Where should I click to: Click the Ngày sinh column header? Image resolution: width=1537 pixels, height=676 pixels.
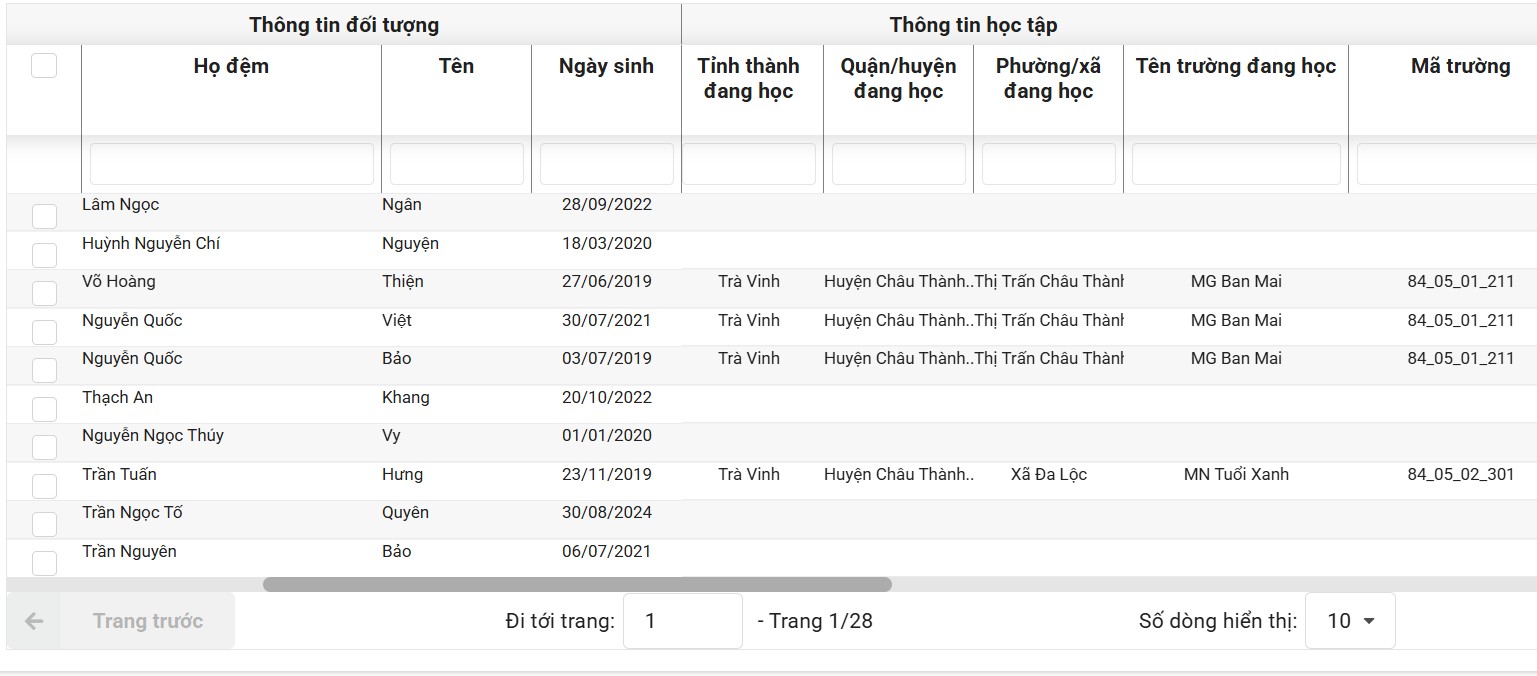click(606, 66)
